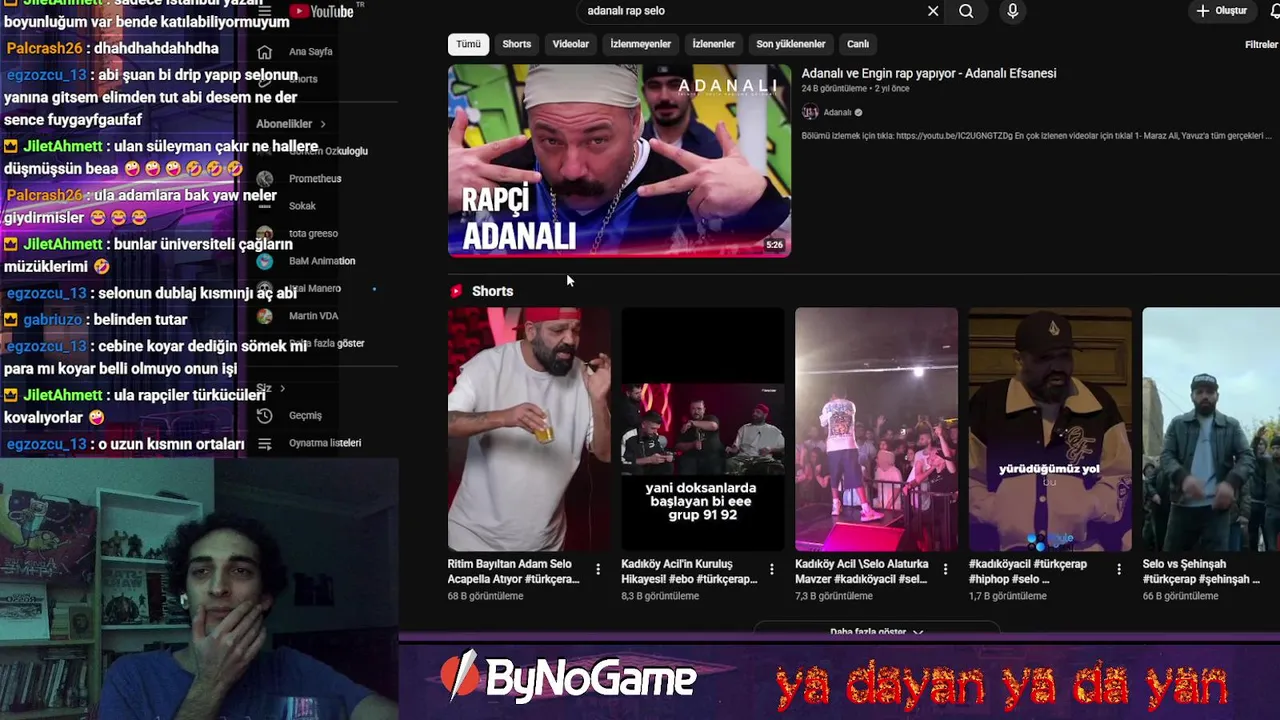1280x720 pixels.
Task: Click the YouTube logo
Action: [321, 11]
